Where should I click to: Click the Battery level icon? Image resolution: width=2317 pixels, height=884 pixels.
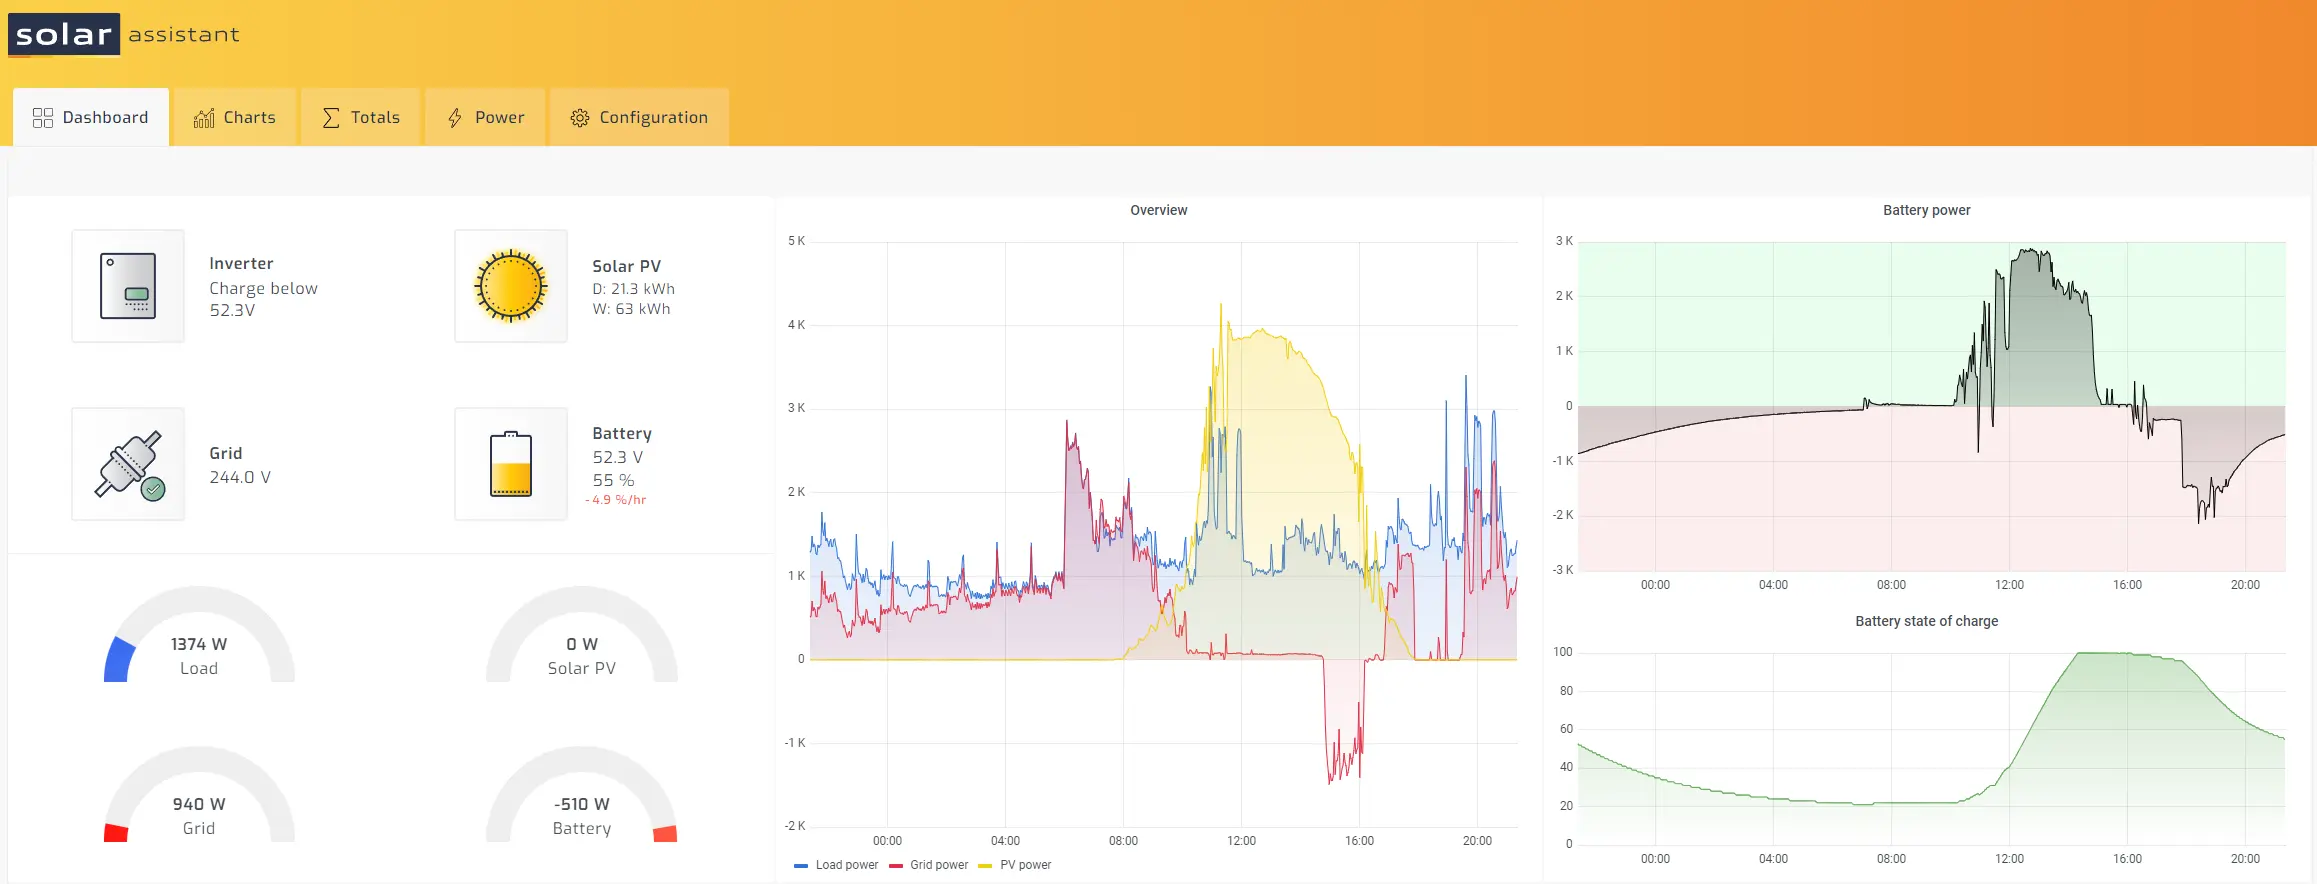pyautogui.click(x=511, y=464)
